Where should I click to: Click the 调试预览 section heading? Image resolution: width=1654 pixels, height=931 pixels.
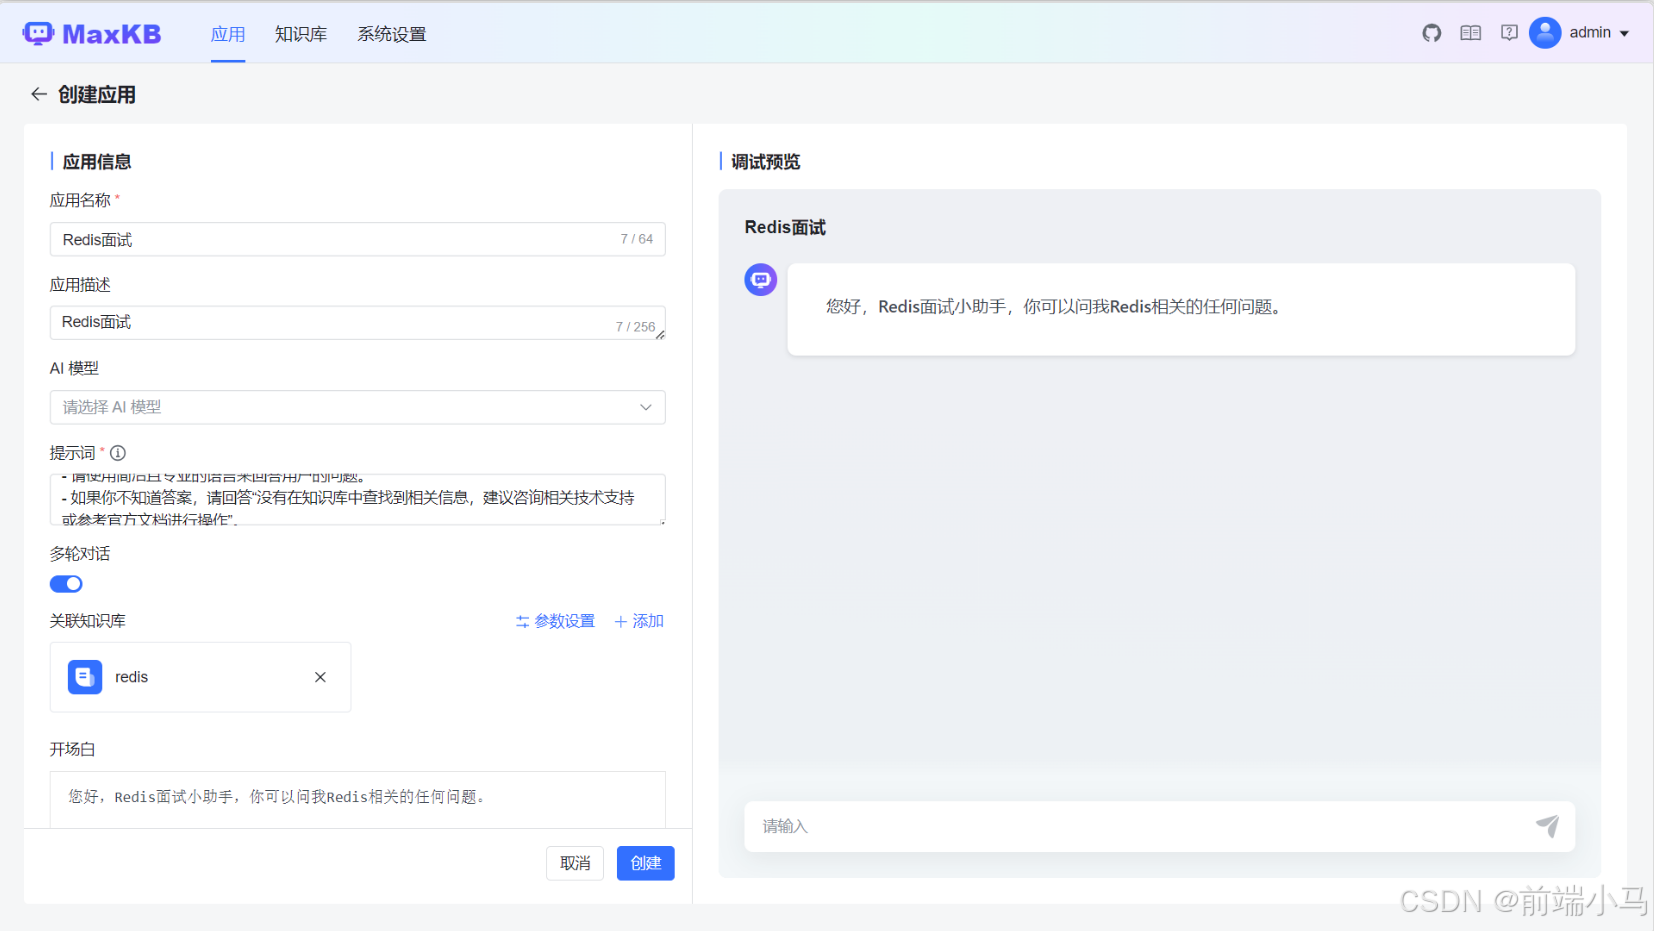click(x=766, y=162)
